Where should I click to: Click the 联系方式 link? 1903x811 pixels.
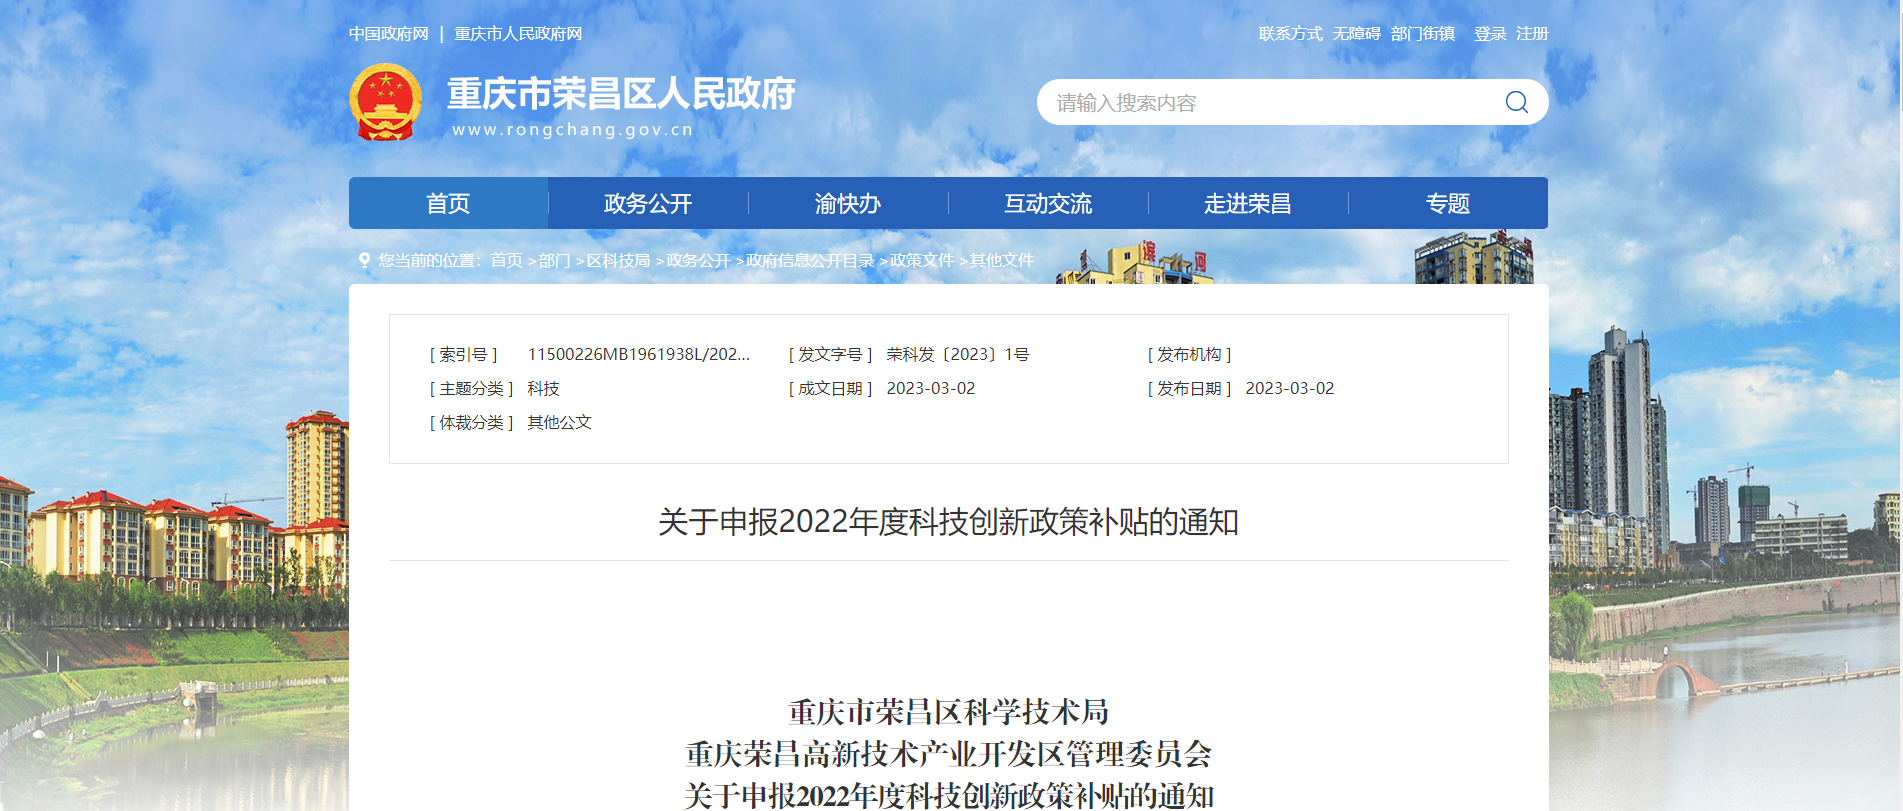point(1290,34)
